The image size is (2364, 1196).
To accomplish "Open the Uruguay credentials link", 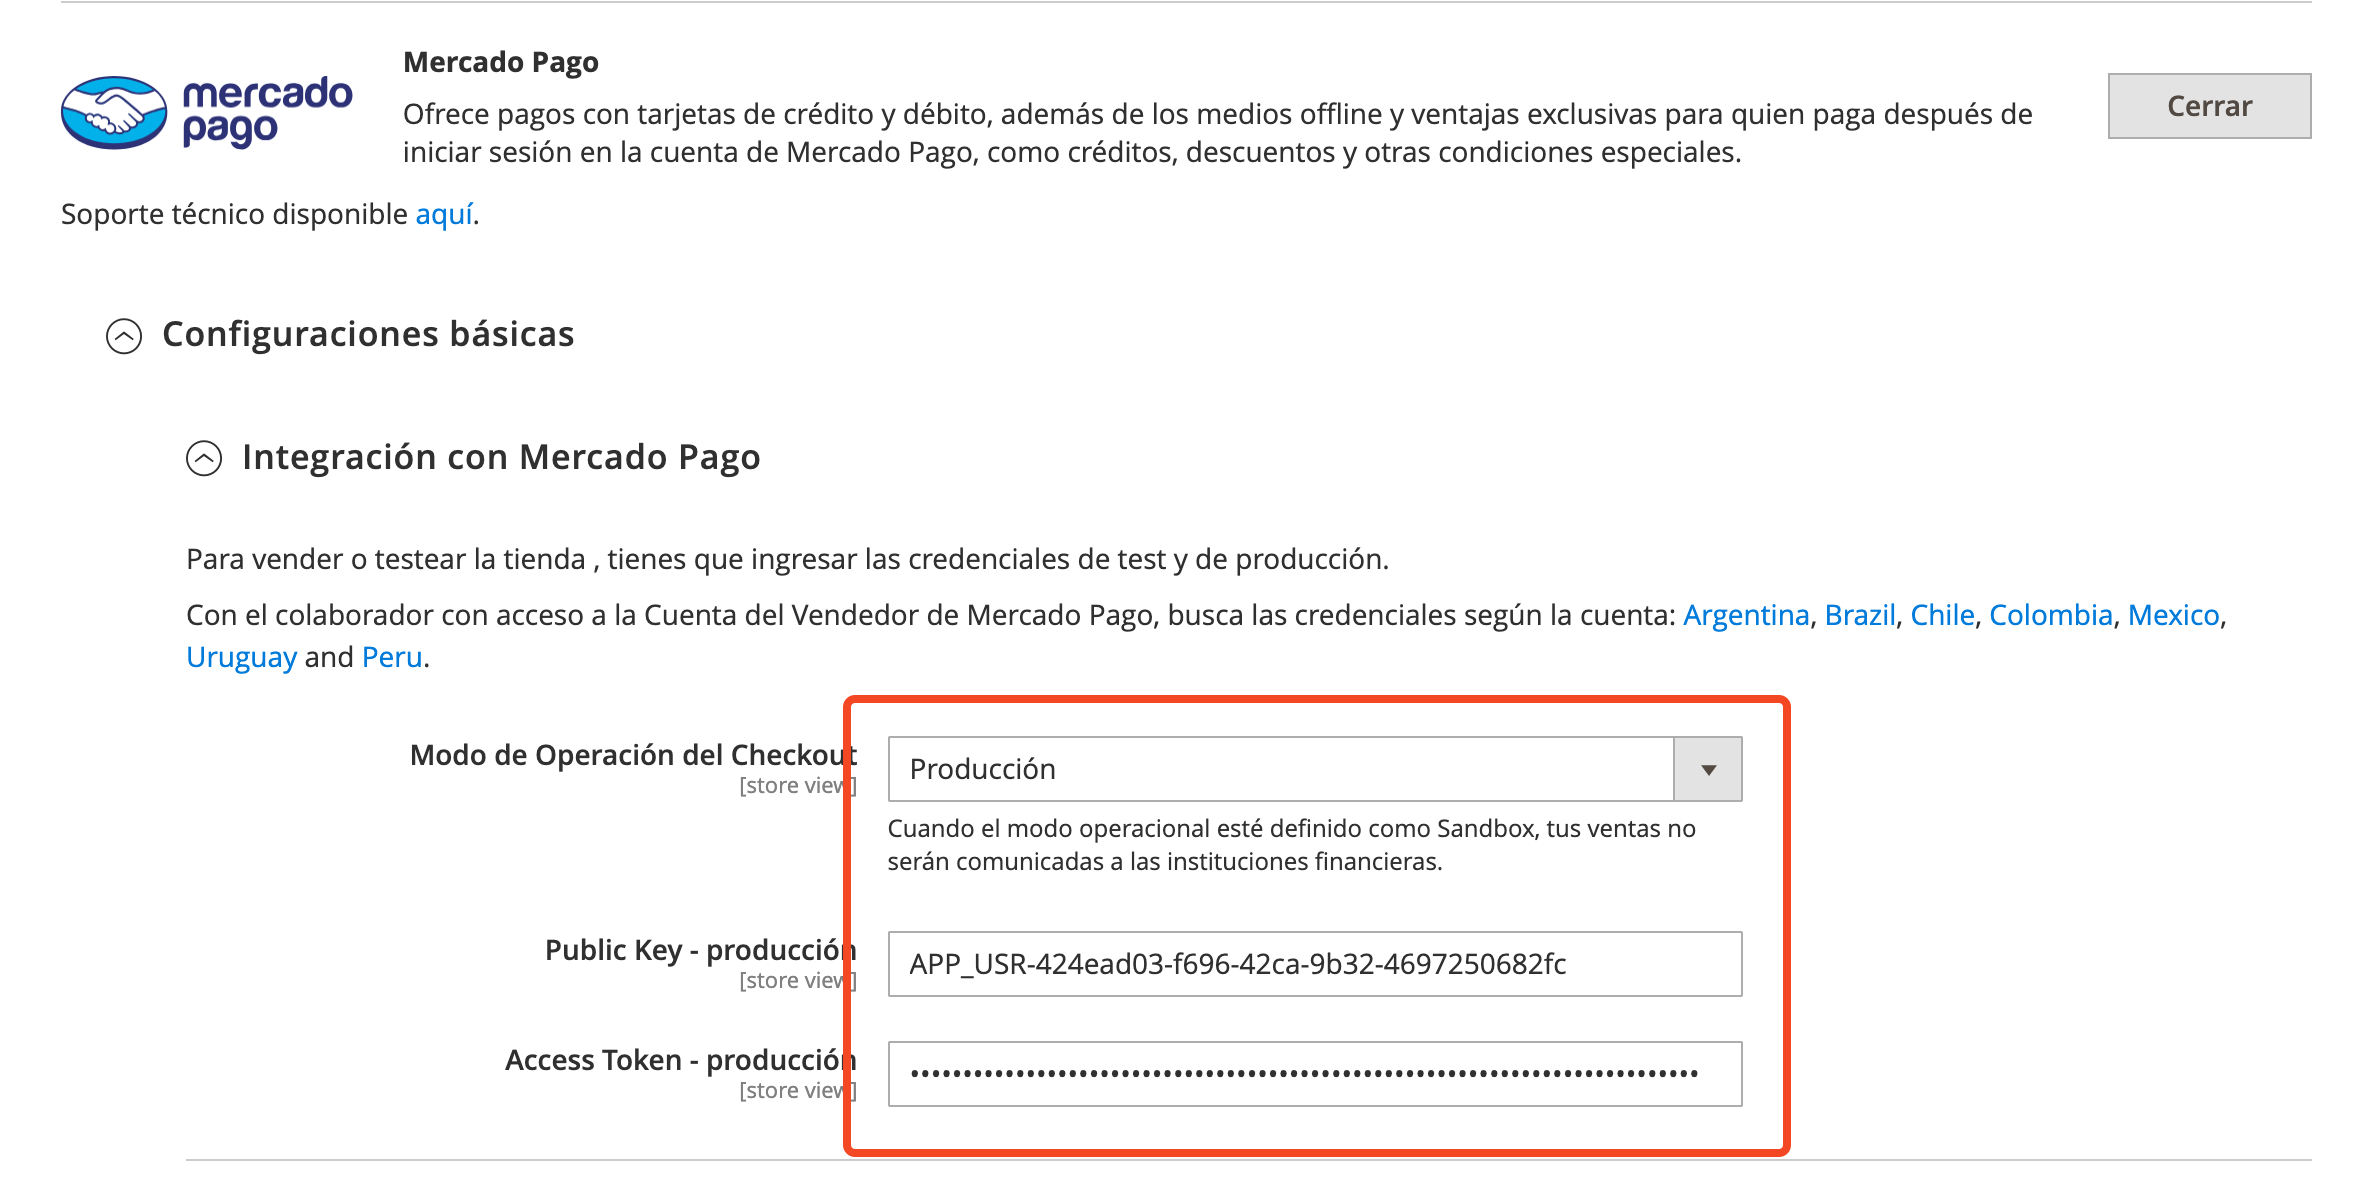I will (241, 657).
